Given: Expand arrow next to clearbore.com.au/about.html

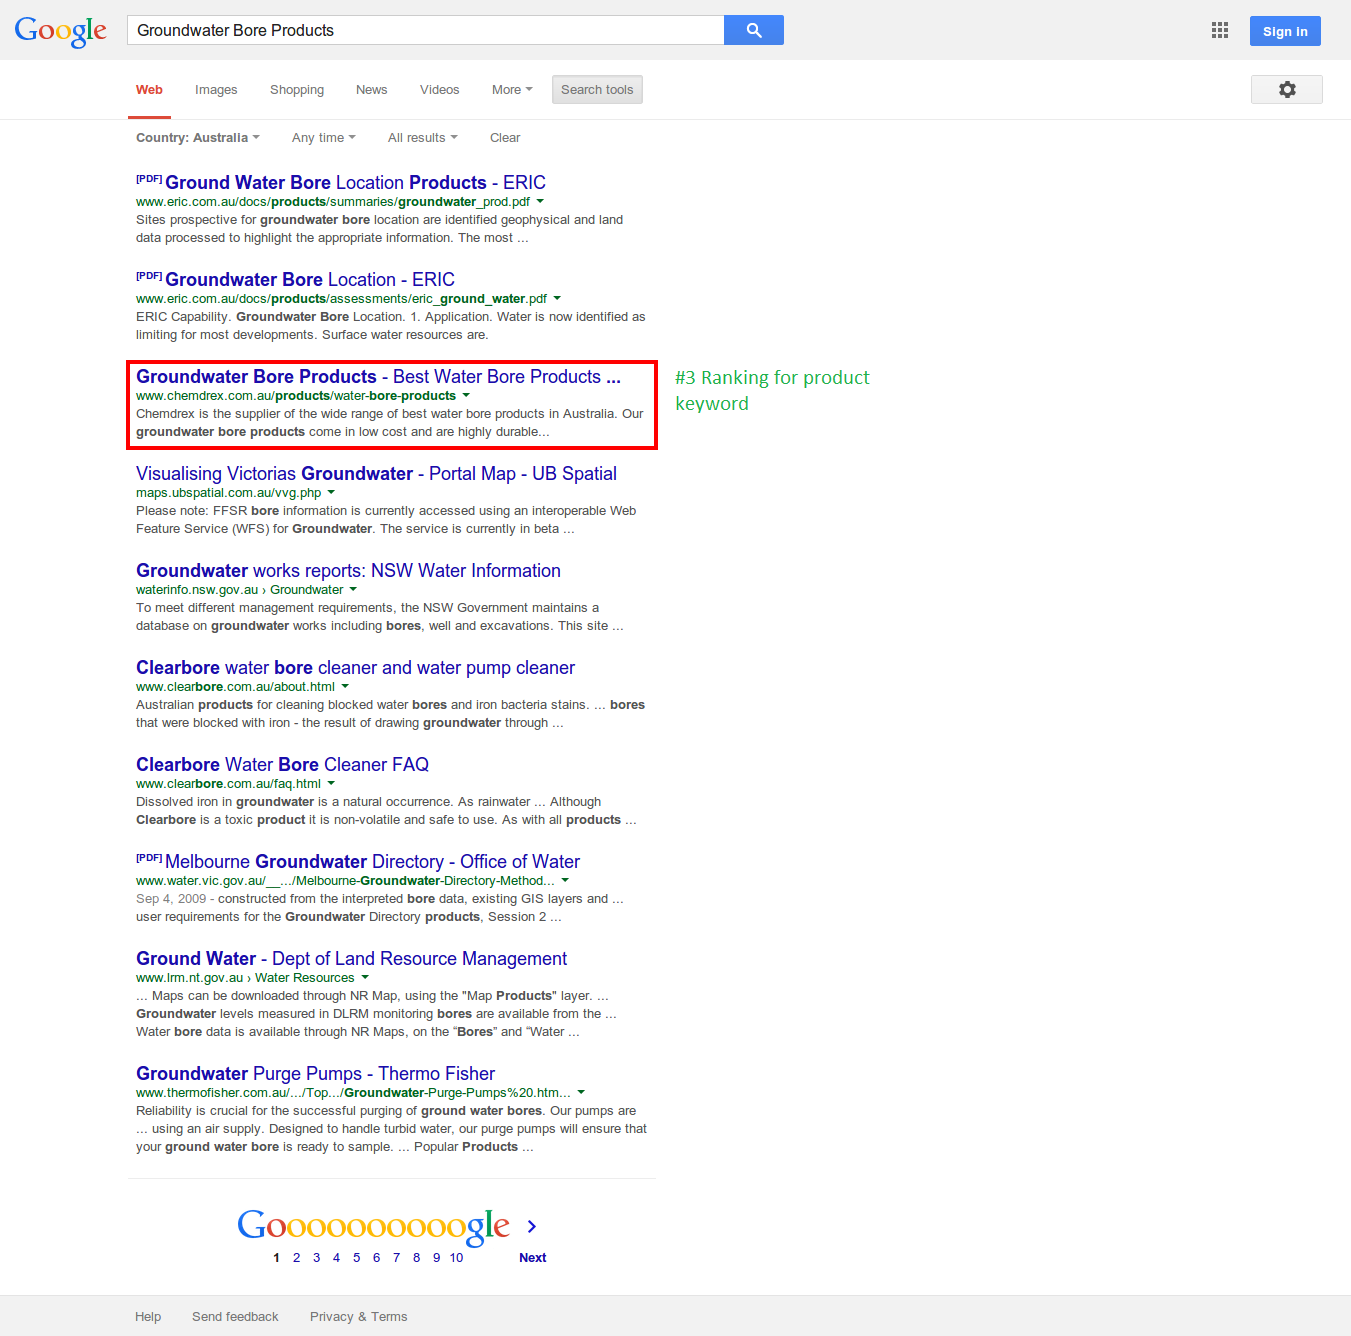Looking at the screenshot, I should [345, 686].
